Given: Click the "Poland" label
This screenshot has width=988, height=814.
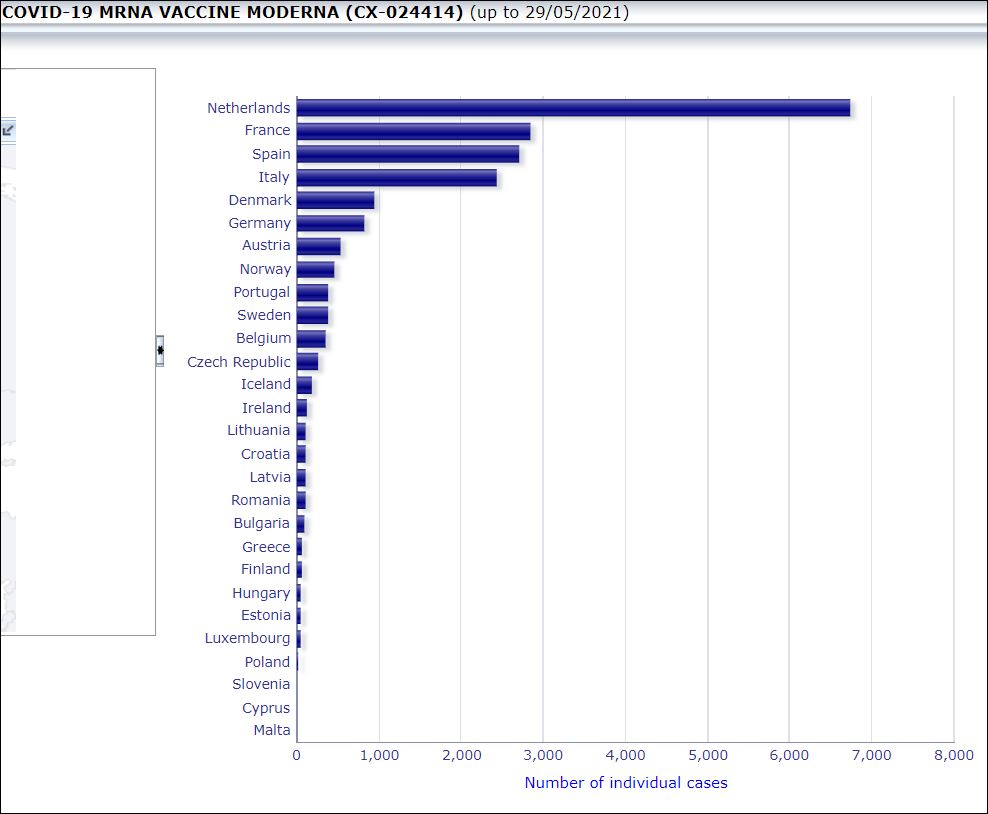Looking at the screenshot, I should coord(267,662).
